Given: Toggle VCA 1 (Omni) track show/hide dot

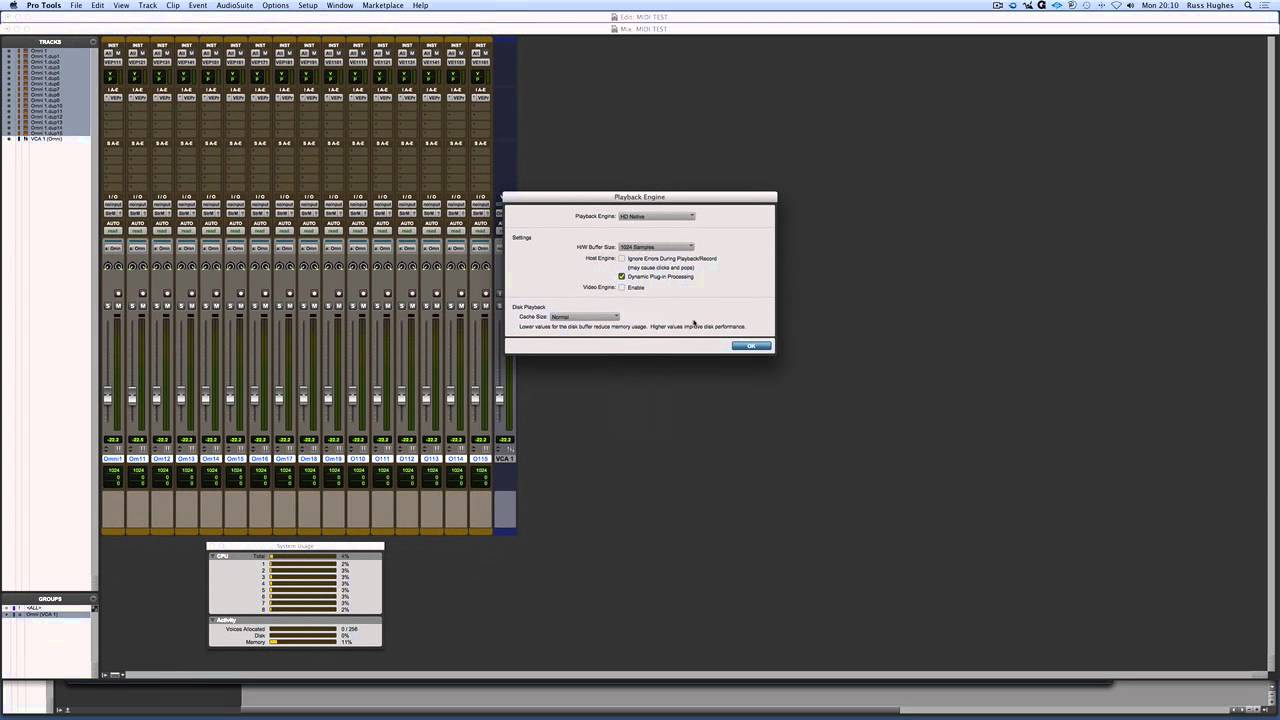Looking at the screenshot, I should 9,139.
